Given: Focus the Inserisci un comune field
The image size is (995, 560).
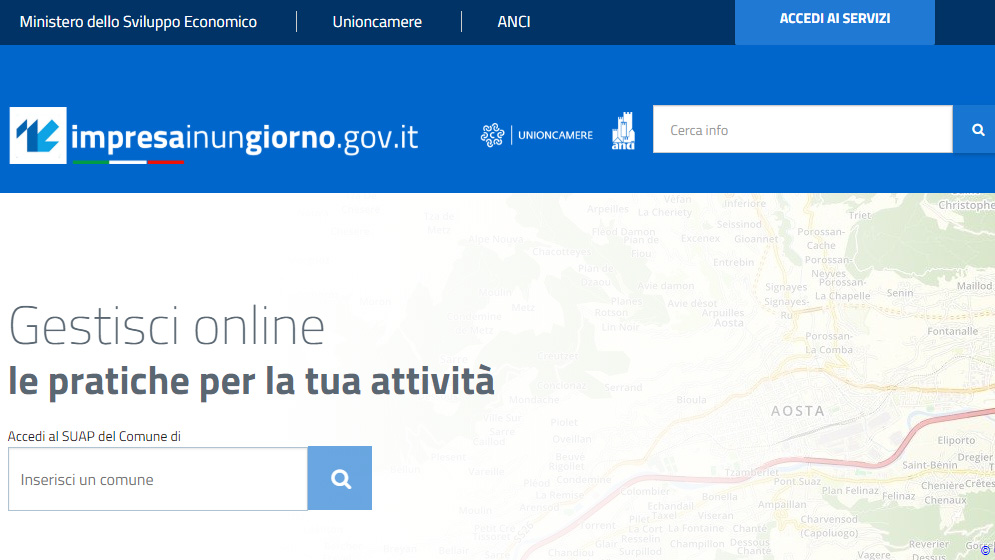Looking at the screenshot, I should pos(158,479).
